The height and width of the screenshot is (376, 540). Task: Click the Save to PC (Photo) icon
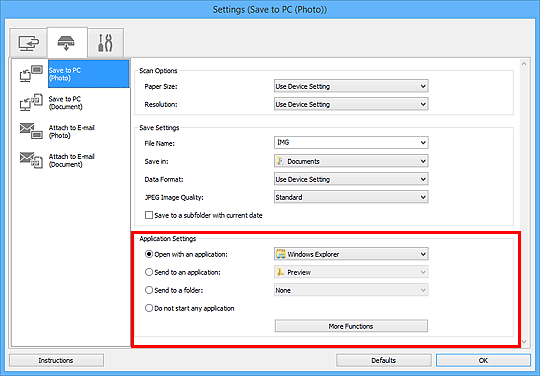pyautogui.click(x=31, y=73)
